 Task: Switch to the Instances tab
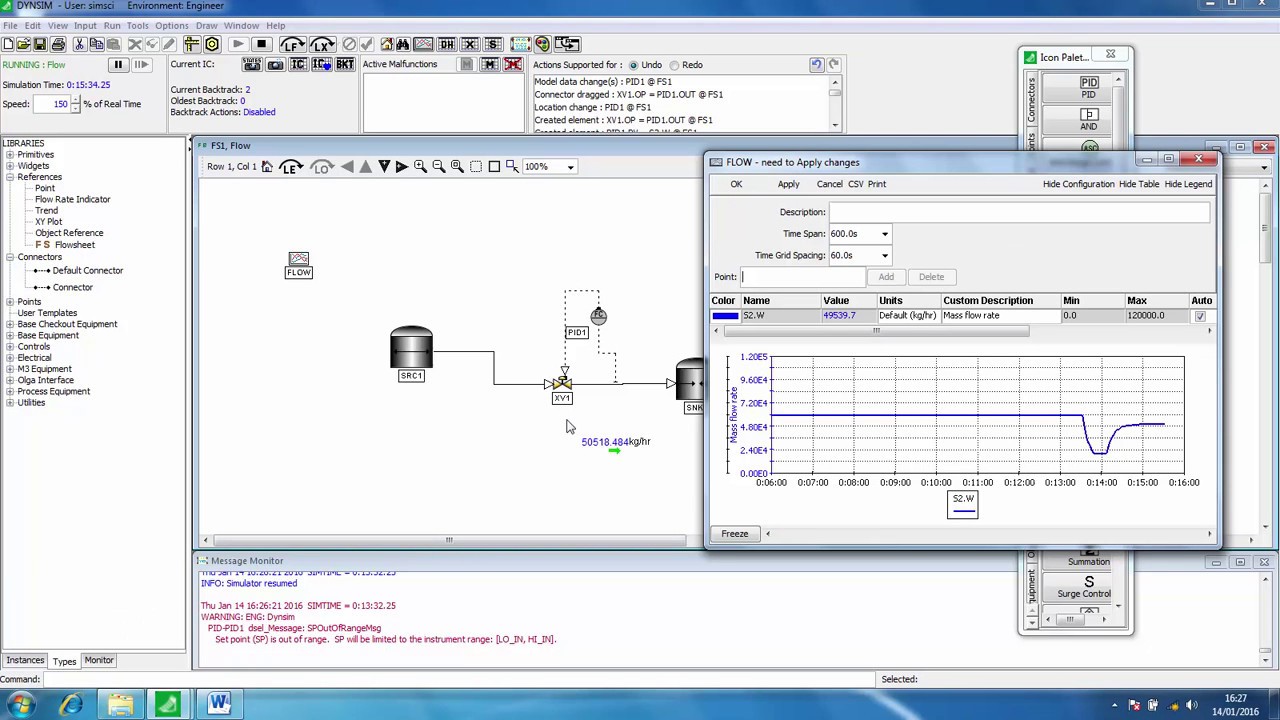(25, 660)
